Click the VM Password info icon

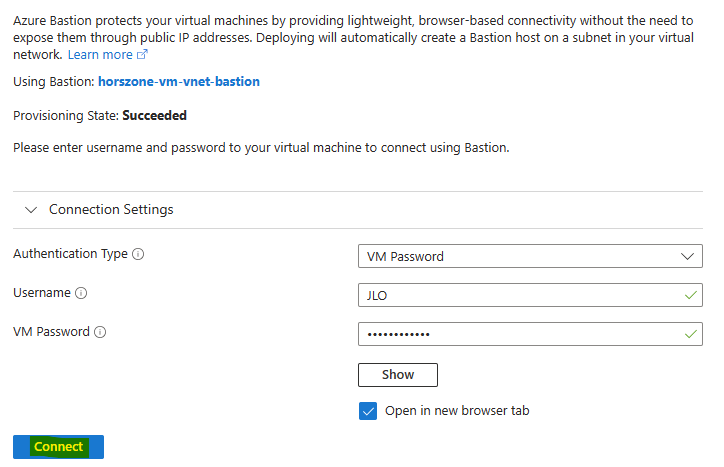click(100, 332)
